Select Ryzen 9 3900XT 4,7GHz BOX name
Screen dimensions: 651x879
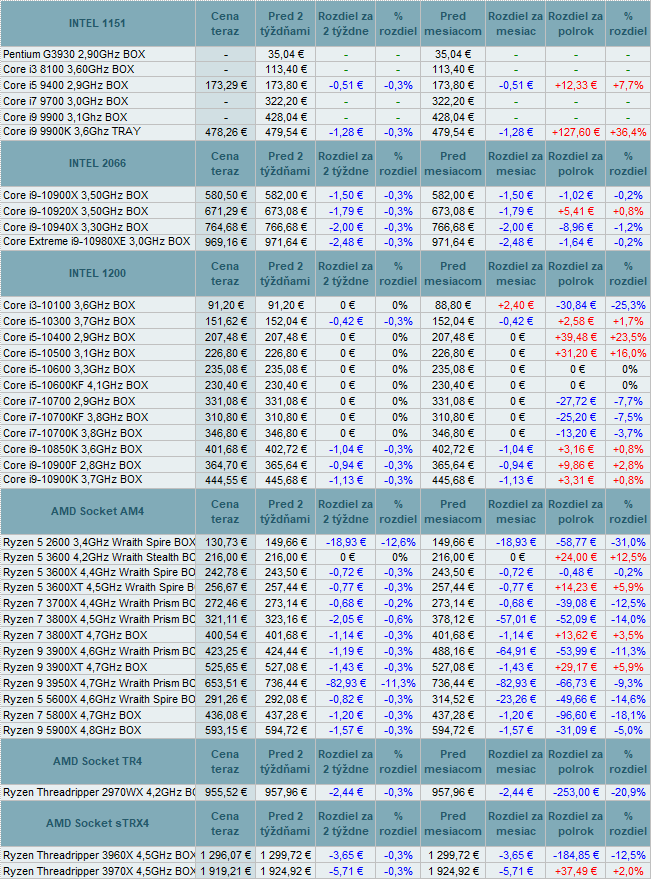point(75,668)
